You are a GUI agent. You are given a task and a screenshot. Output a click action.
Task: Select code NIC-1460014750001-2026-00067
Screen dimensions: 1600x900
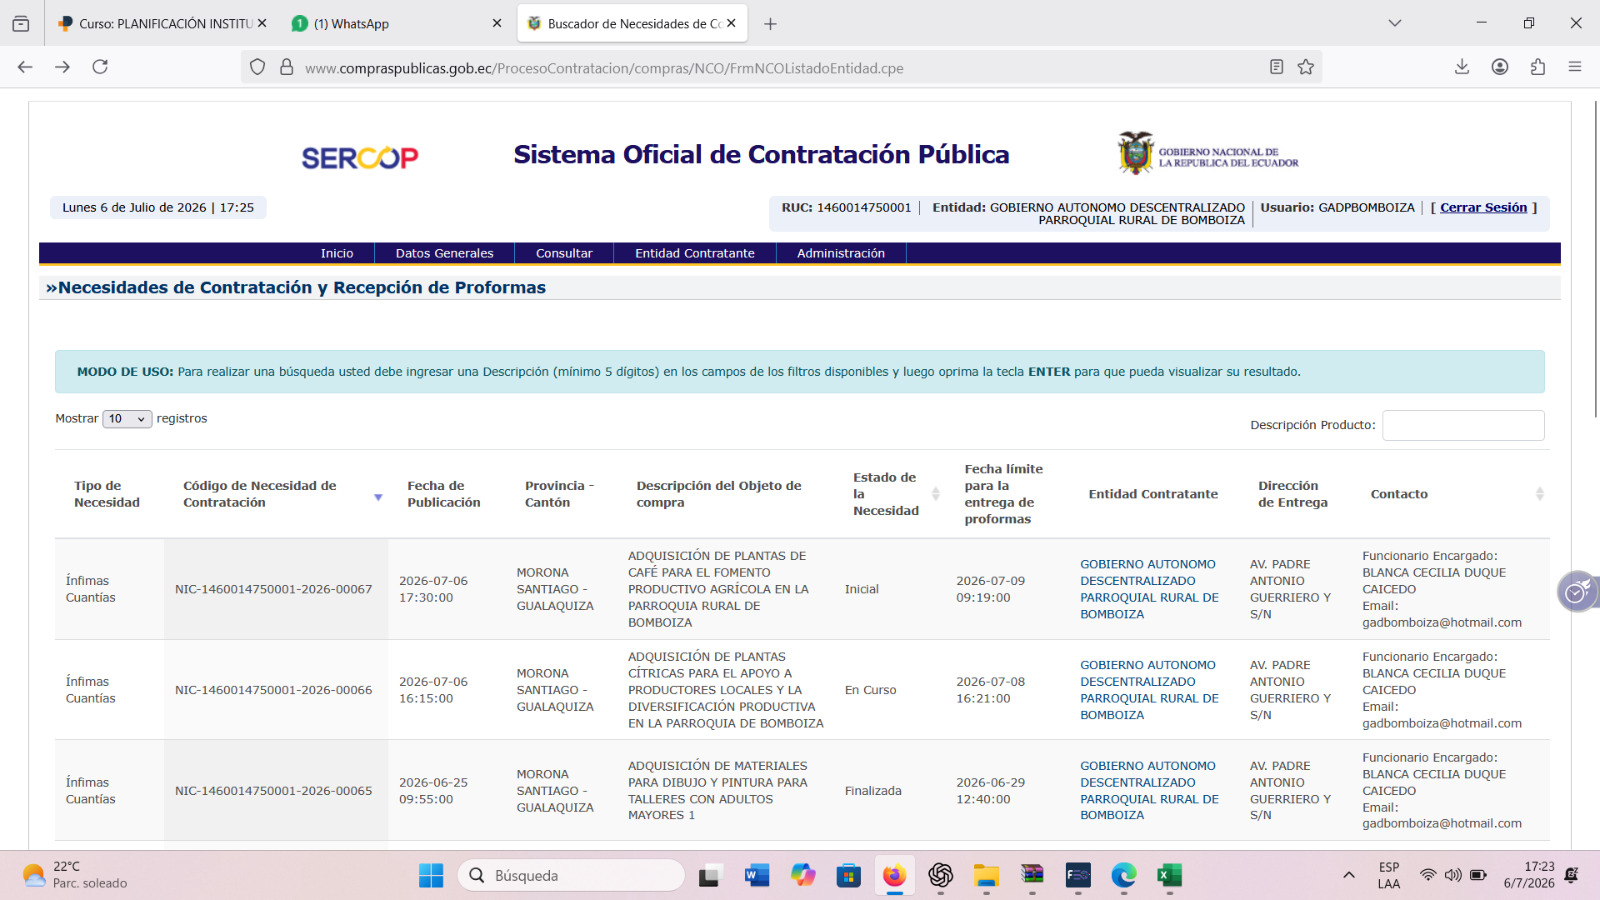click(x=273, y=589)
